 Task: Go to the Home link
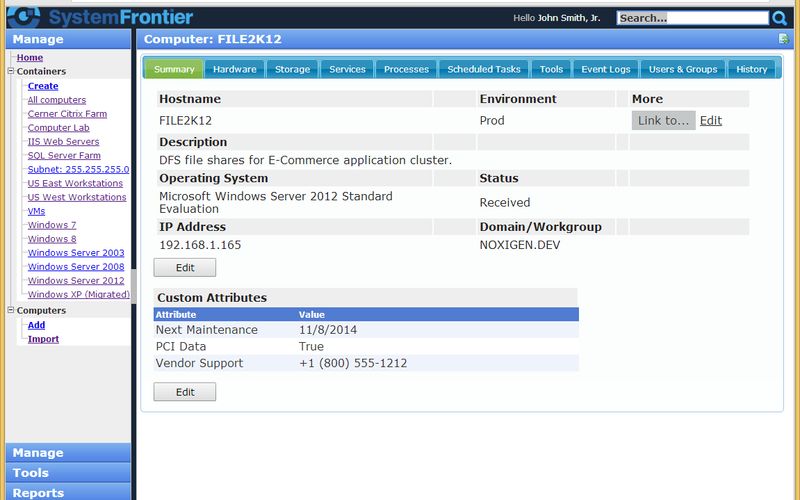pyautogui.click(x=30, y=58)
